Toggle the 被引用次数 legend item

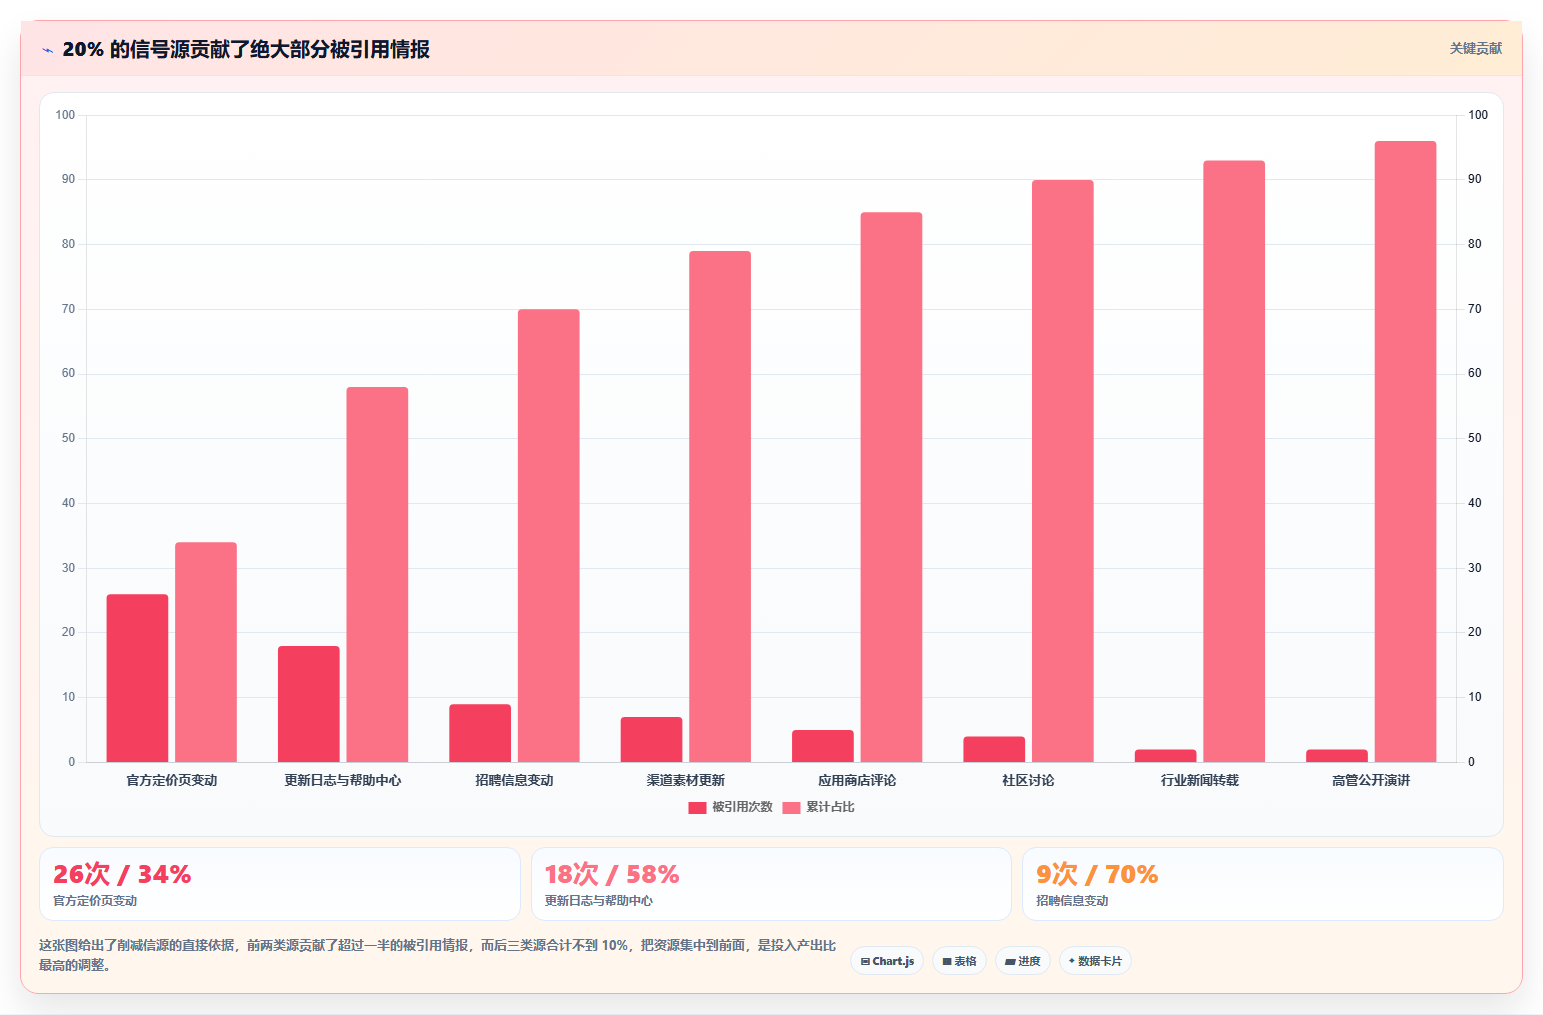click(x=731, y=807)
